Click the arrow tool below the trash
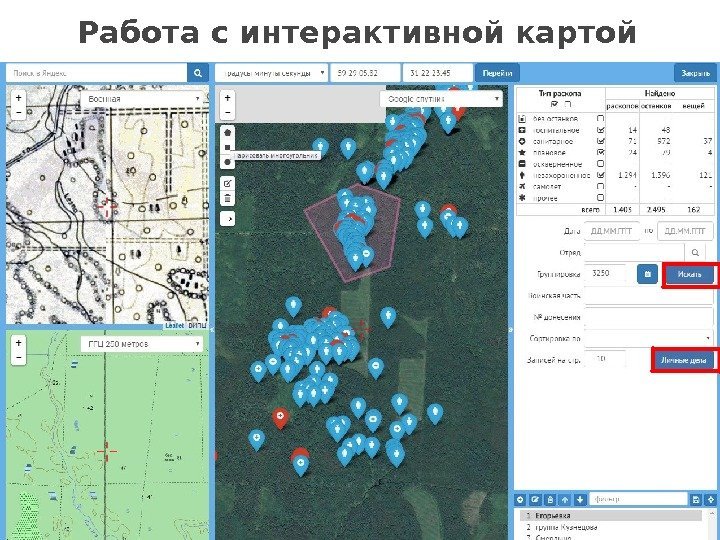 click(228, 219)
